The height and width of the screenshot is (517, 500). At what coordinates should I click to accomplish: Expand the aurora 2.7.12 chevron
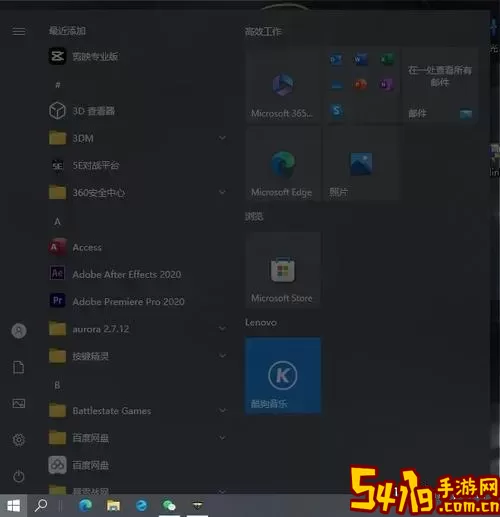point(222,329)
